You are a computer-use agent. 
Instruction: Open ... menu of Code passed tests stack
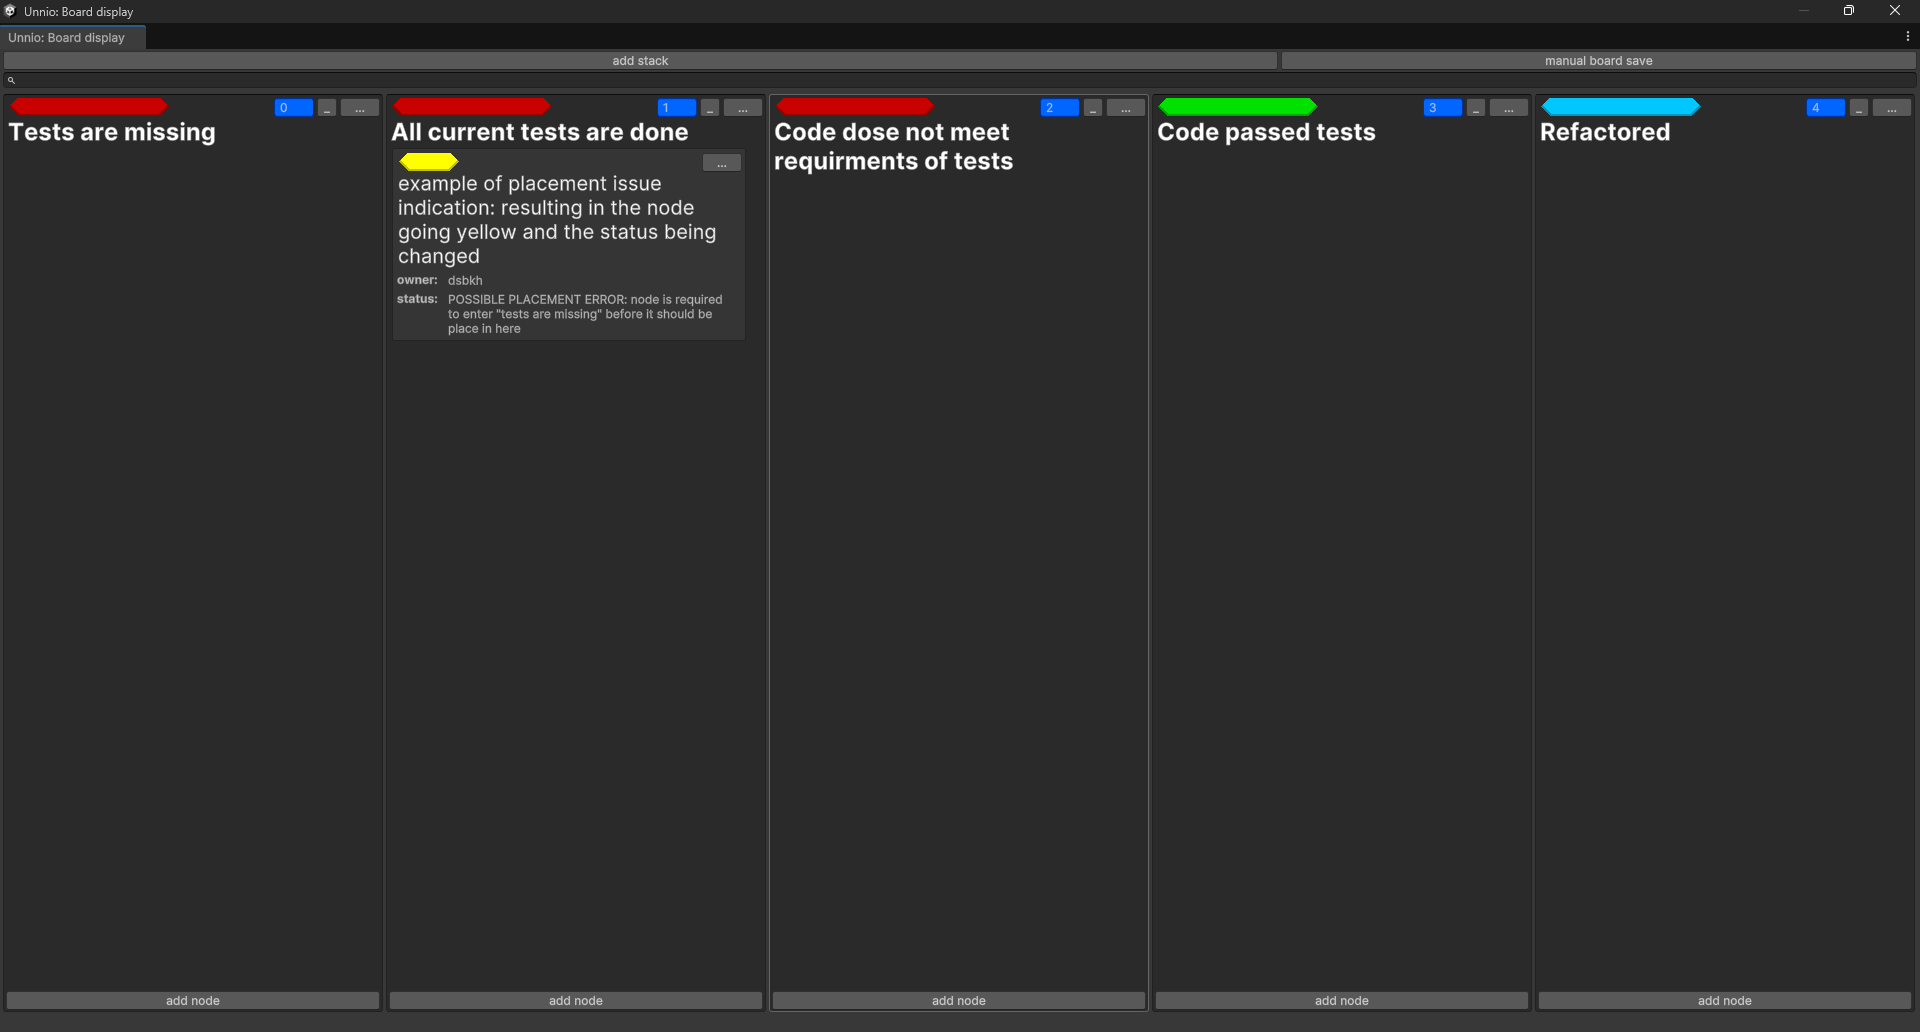[x=1509, y=108]
